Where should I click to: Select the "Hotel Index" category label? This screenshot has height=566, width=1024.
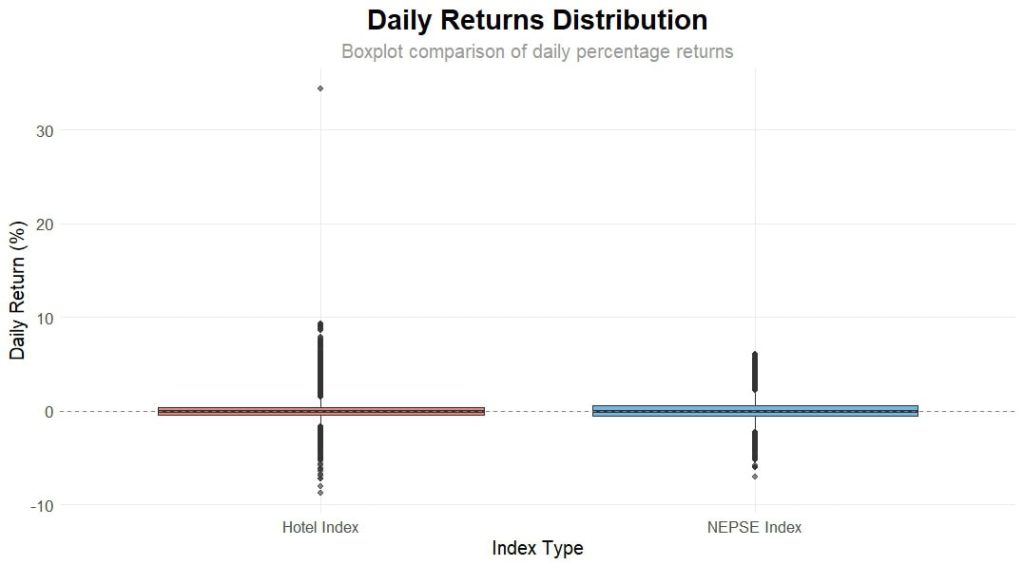pyautogui.click(x=320, y=526)
